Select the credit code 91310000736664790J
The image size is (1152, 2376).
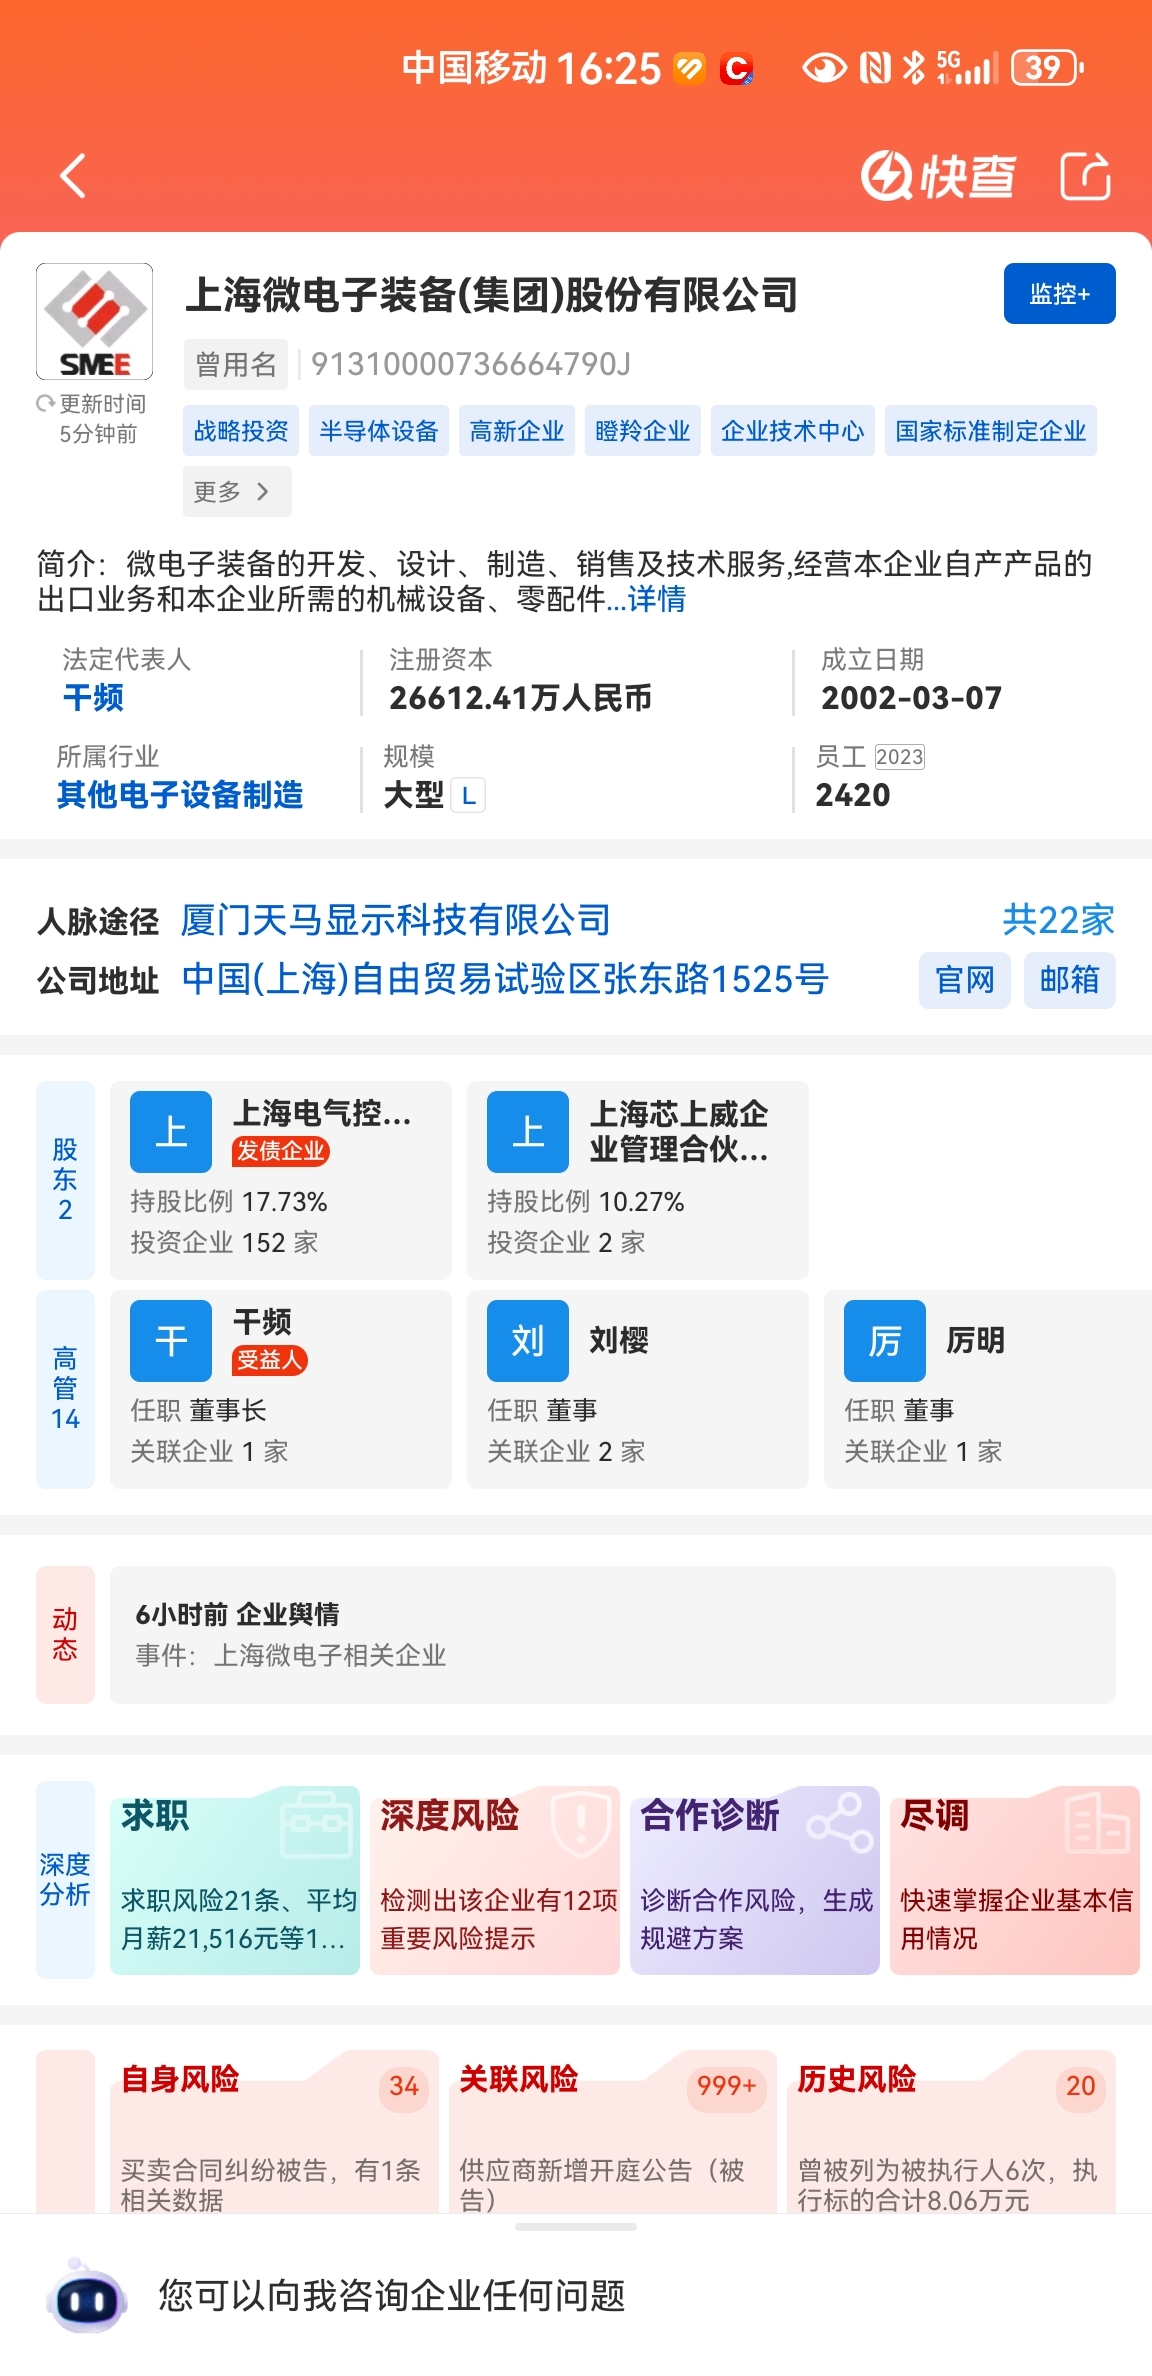(x=471, y=364)
